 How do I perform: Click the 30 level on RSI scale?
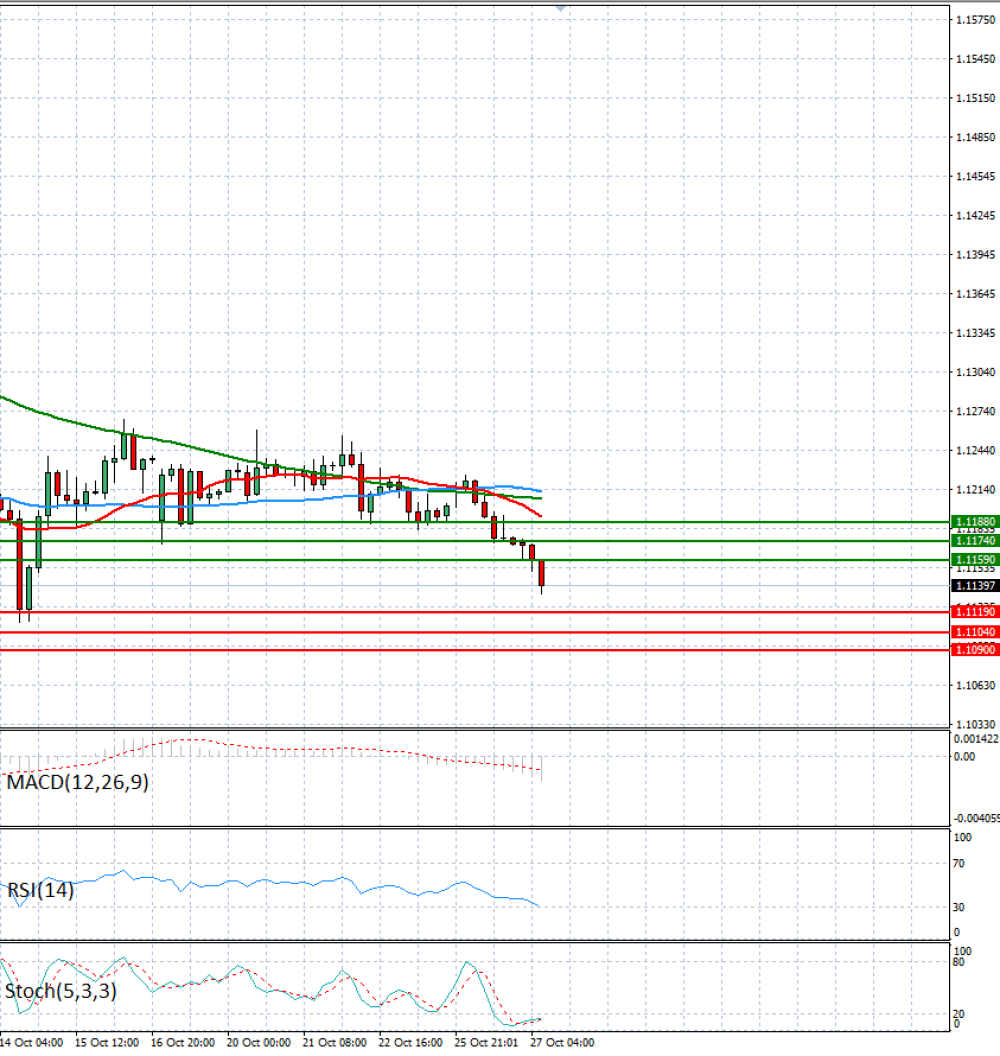point(959,907)
